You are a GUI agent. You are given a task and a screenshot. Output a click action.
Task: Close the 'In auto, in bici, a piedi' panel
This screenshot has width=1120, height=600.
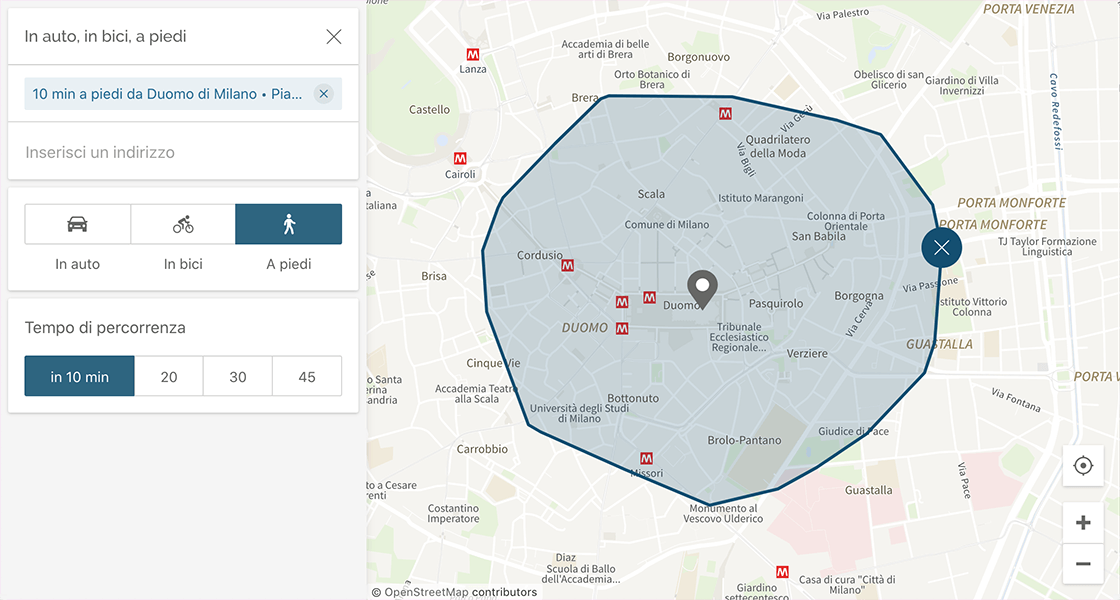pos(334,36)
